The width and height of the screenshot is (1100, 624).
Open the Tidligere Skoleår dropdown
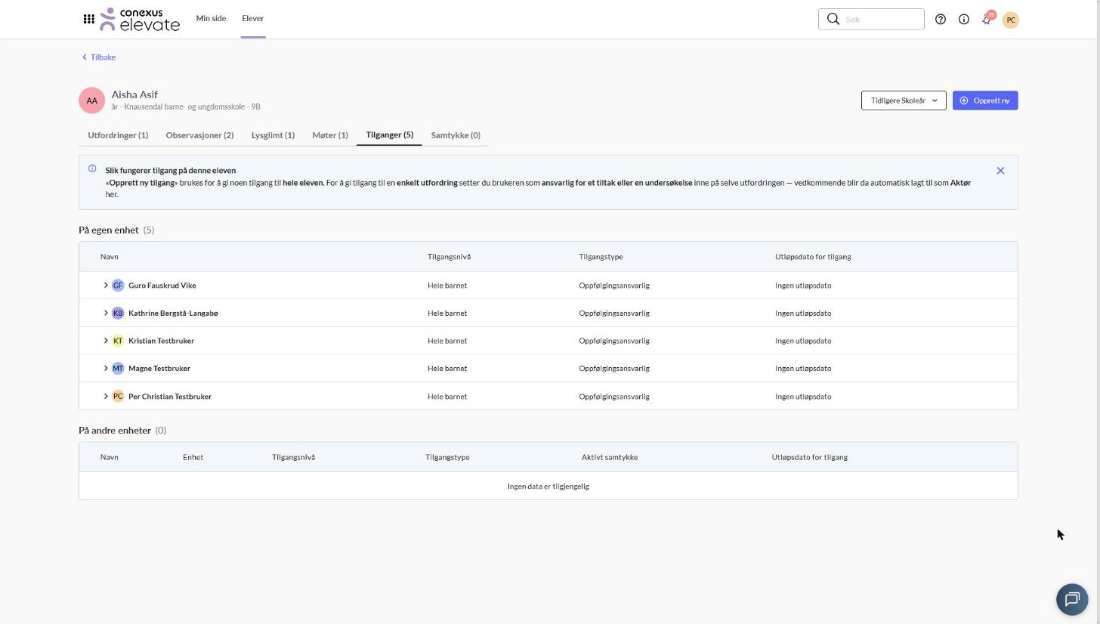(x=904, y=100)
